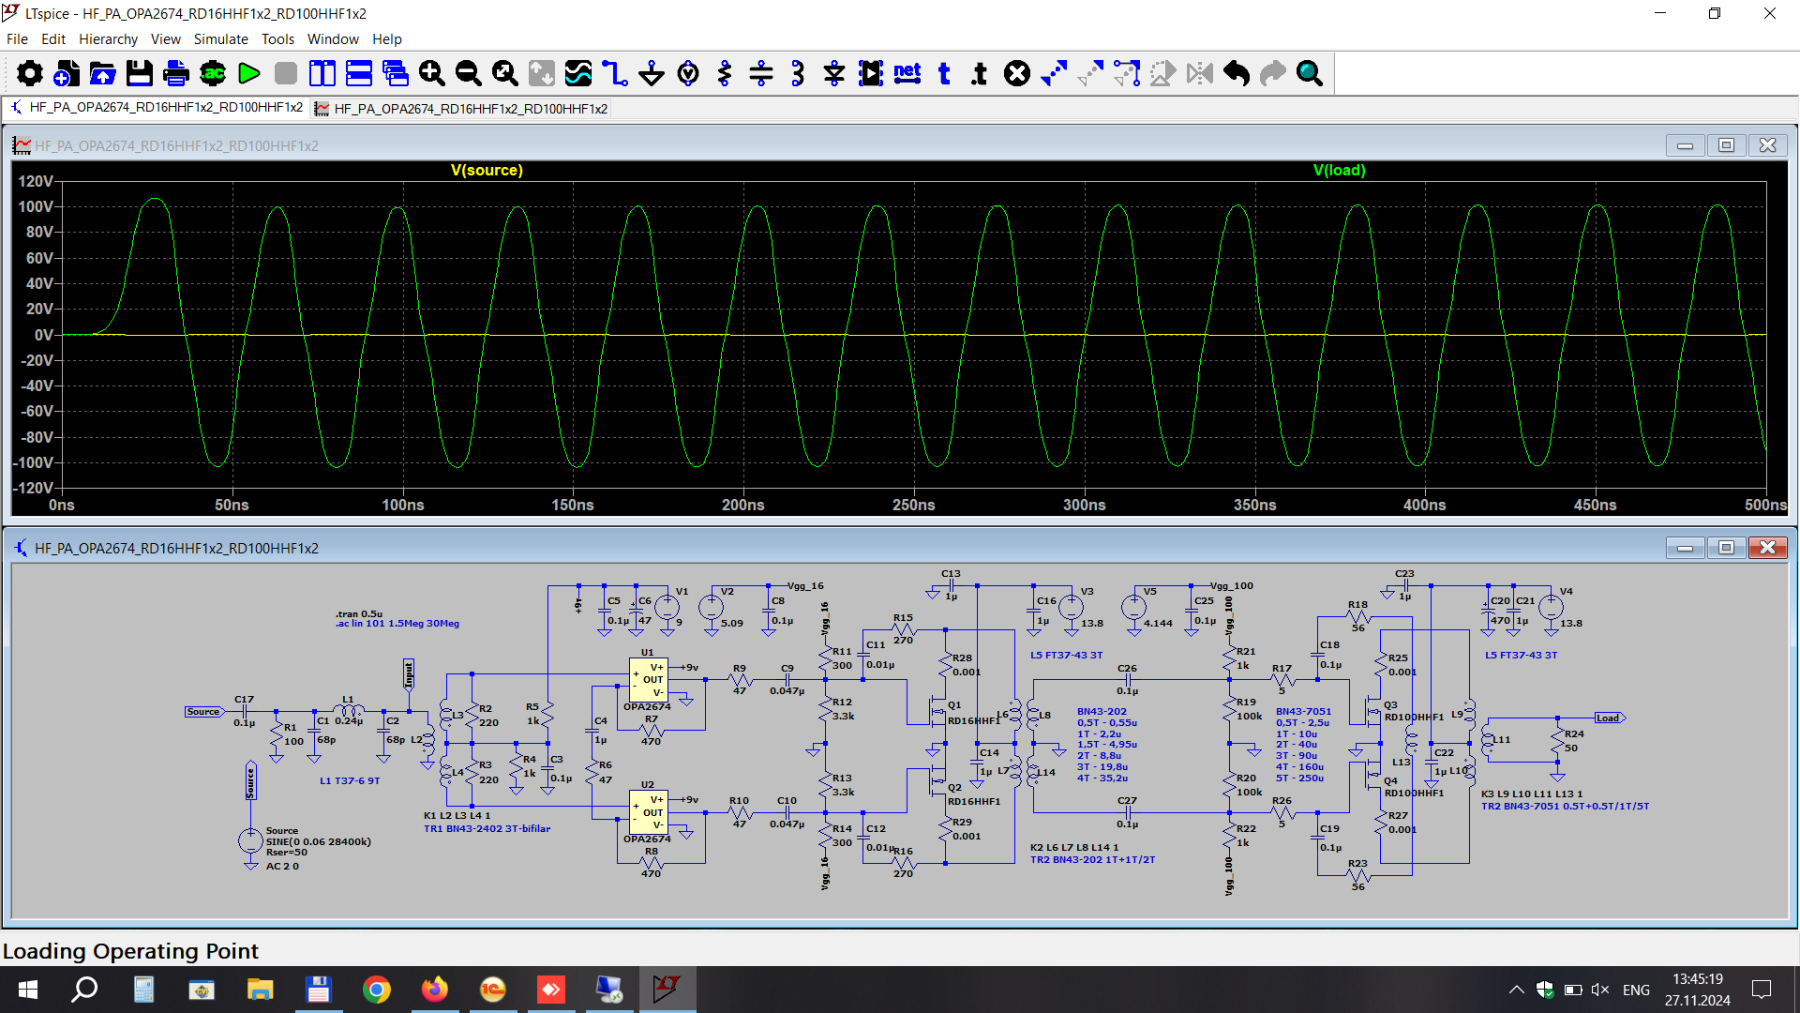This screenshot has width=1800, height=1013.
Task: Open Windows taskbar search
Action: (86, 989)
